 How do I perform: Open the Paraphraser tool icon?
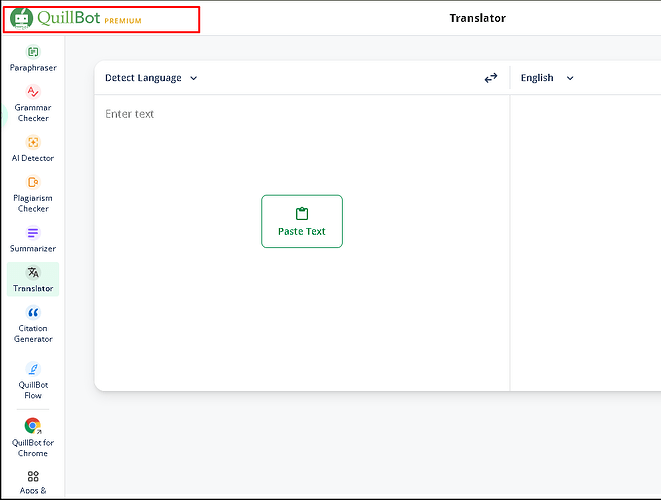(x=33, y=52)
